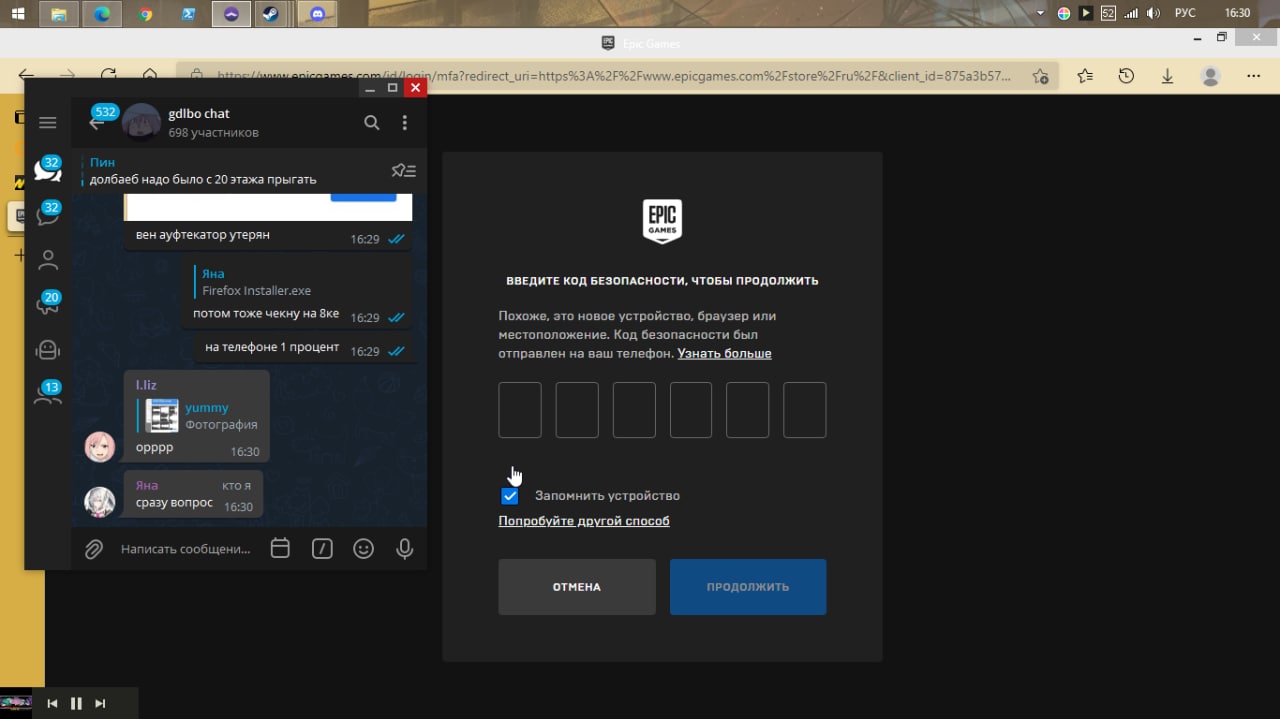The width and height of the screenshot is (1280, 719).
Task: Skip to previous track in media controls
Action: (52, 704)
